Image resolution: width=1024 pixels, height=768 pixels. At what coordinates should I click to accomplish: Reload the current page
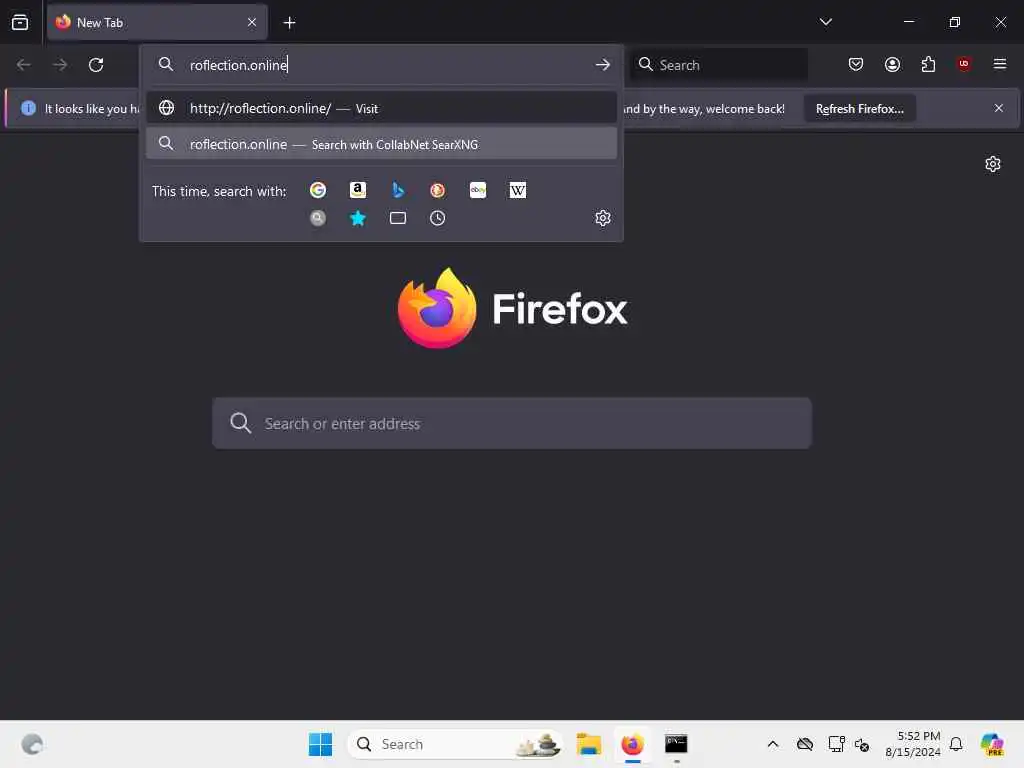coord(96,65)
